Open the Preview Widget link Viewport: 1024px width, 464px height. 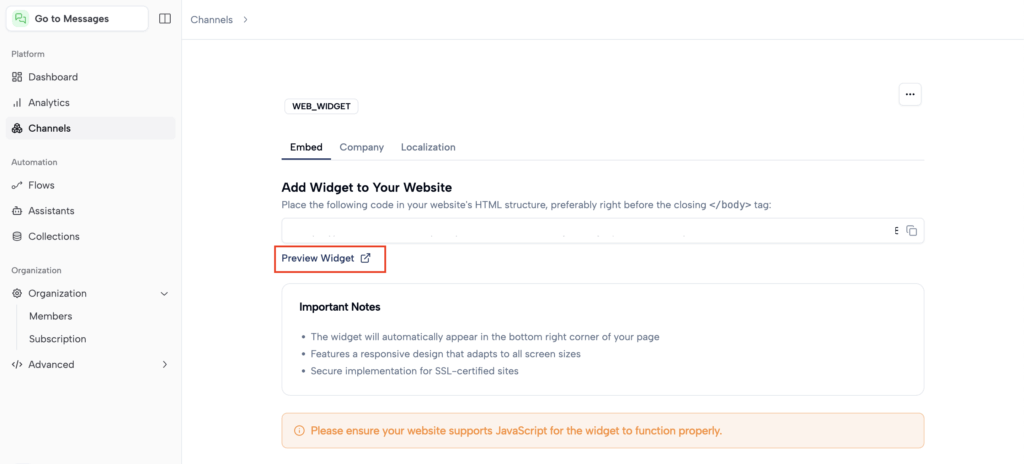(326, 258)
